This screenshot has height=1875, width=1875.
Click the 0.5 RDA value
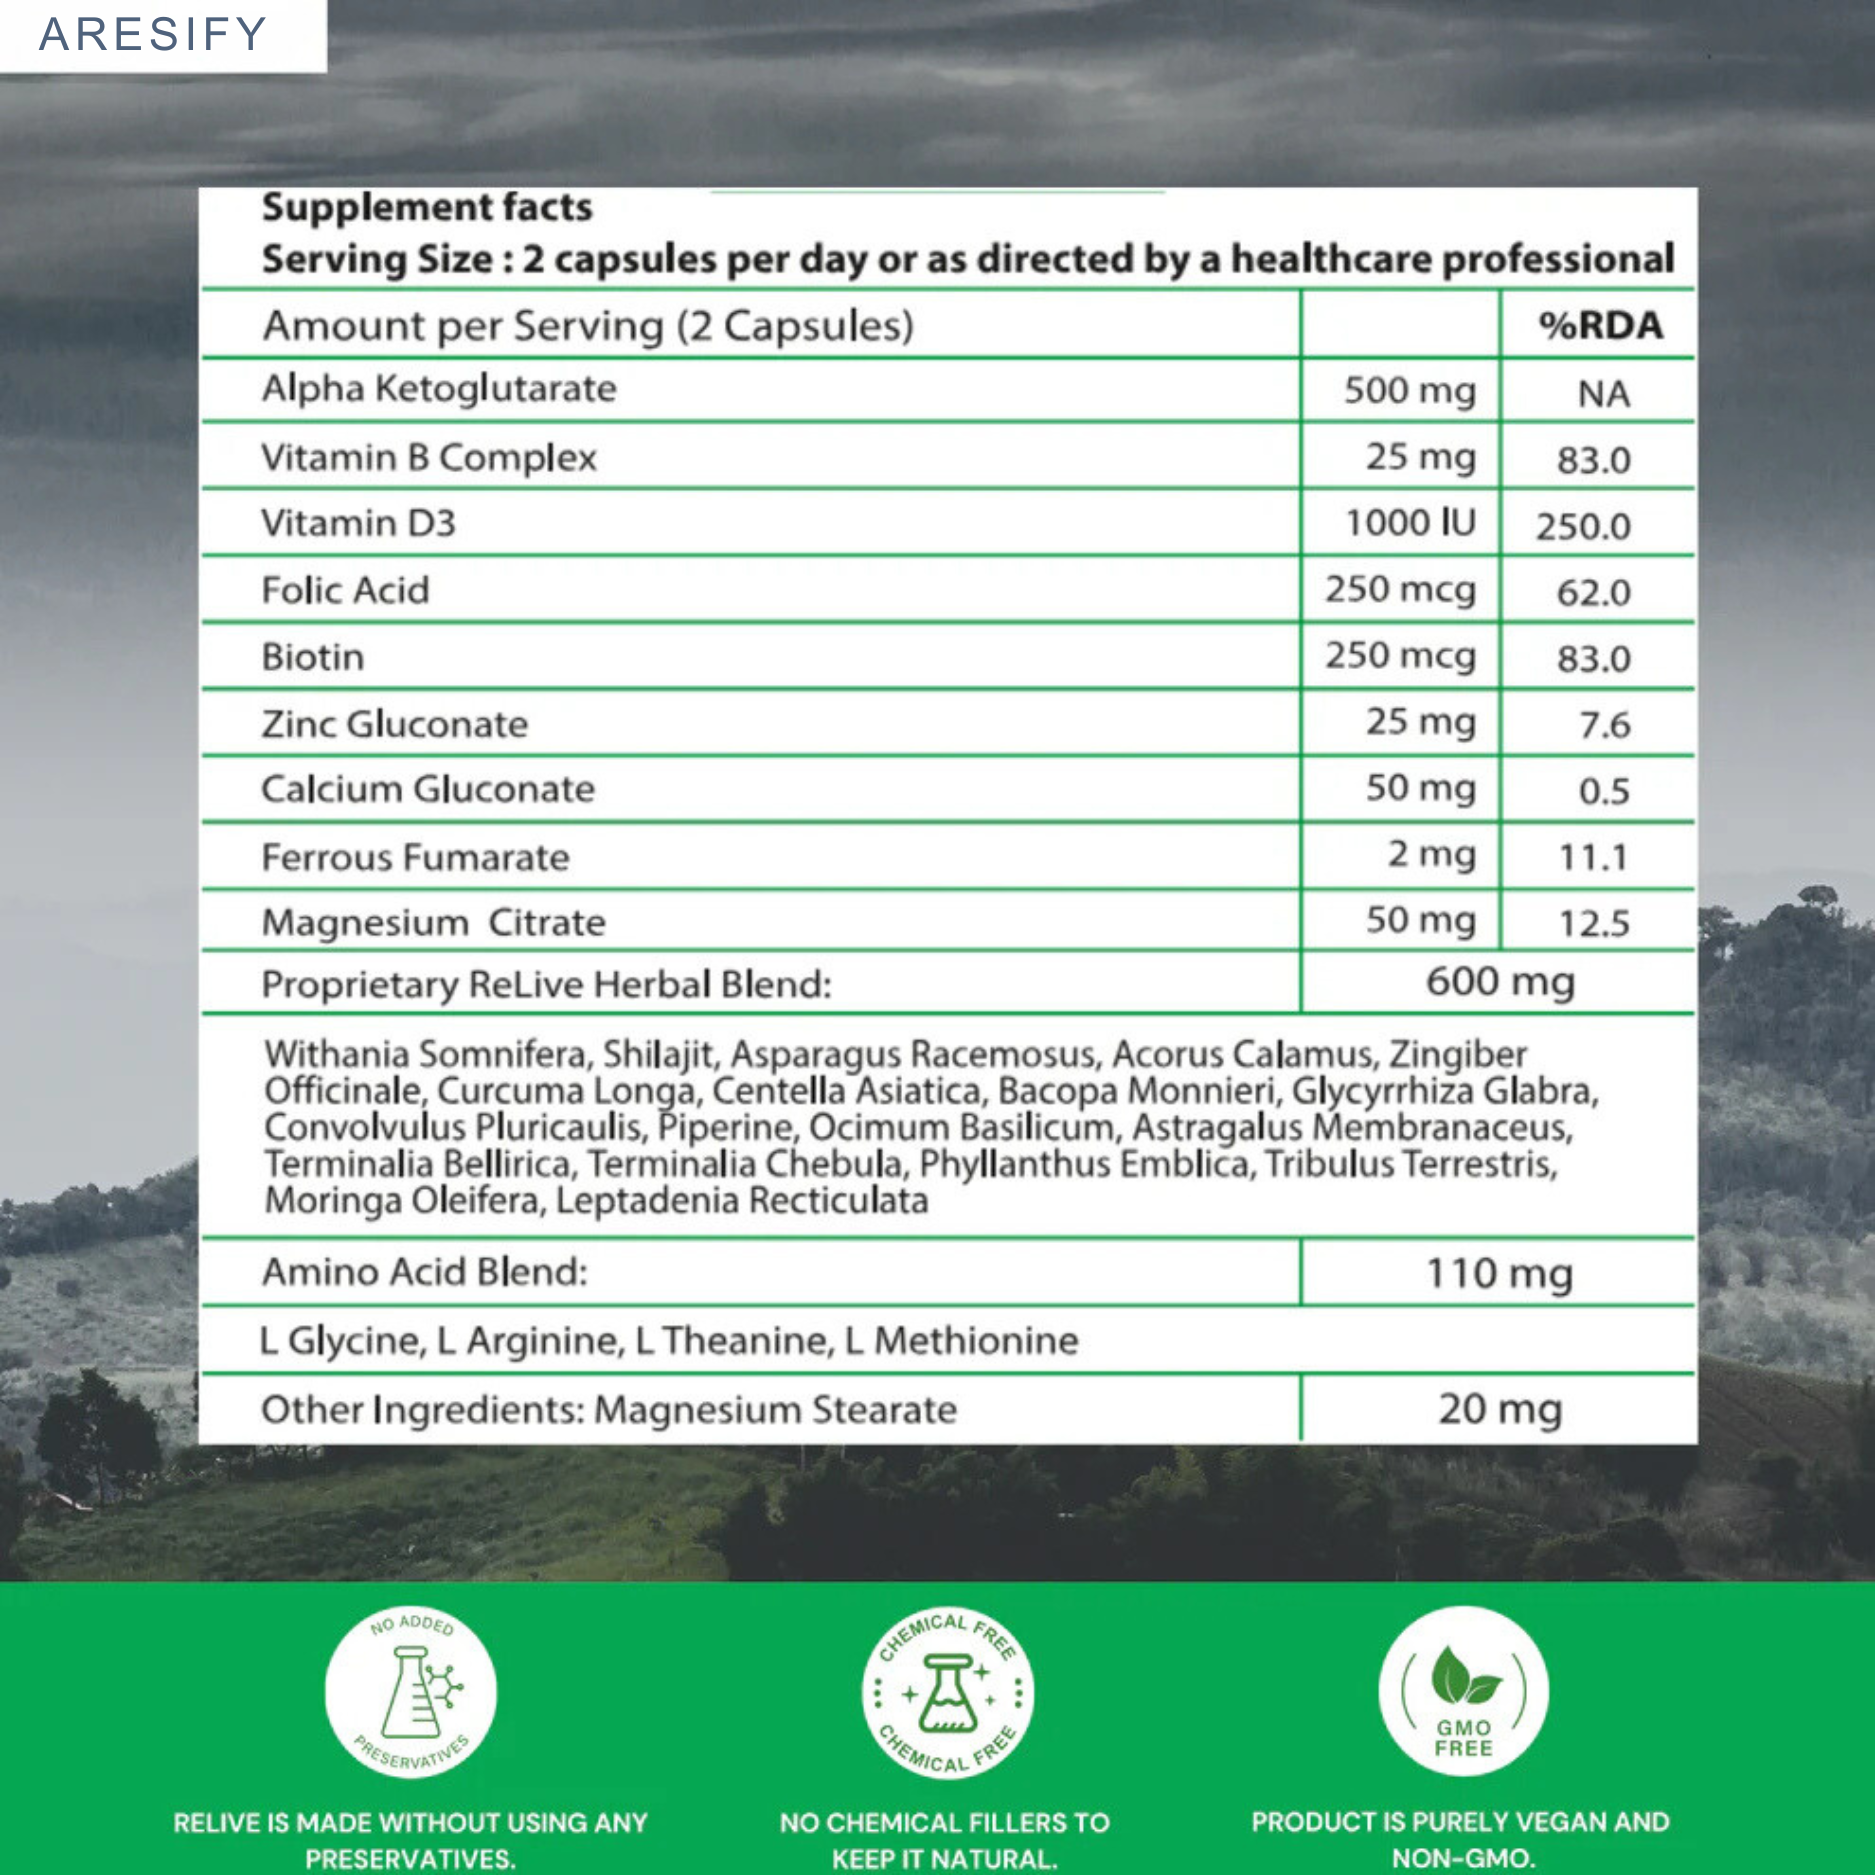[x=1605, y=791]
